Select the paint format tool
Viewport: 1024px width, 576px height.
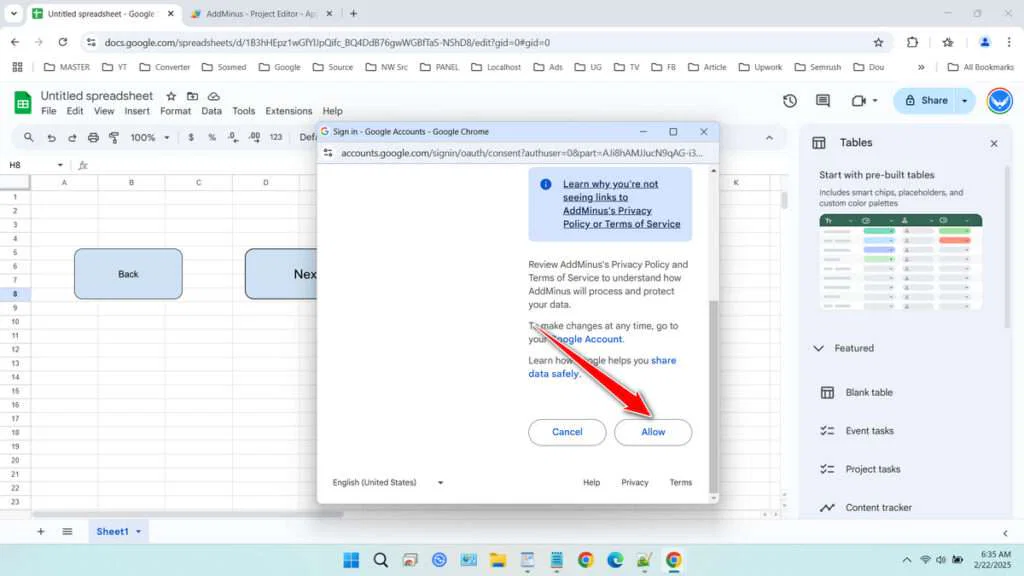[112, 137]
